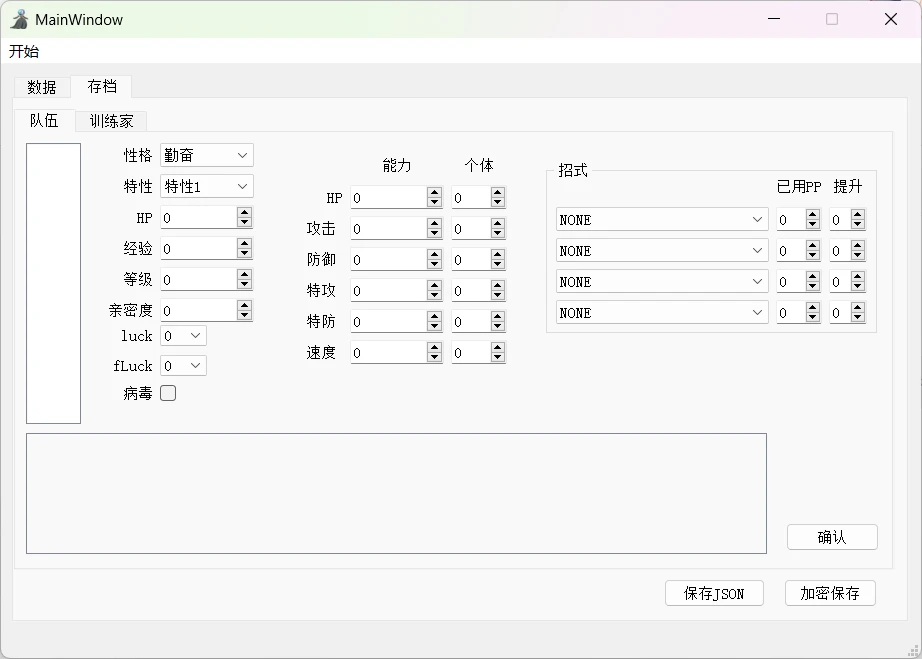Increase the 特攻 能力 value up arrow
Screen dimensions: 922x659
click(435, 285)
